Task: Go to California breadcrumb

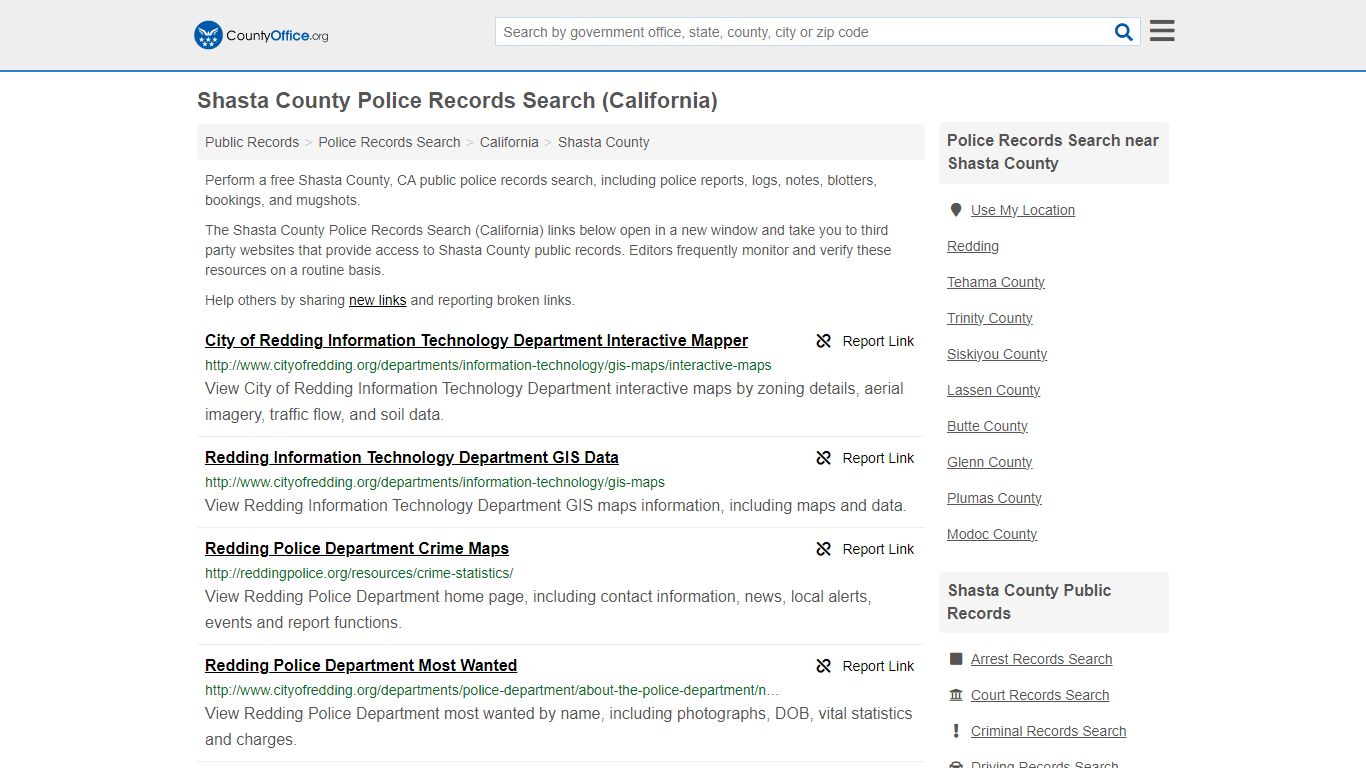Action: (x=509, y=142)
